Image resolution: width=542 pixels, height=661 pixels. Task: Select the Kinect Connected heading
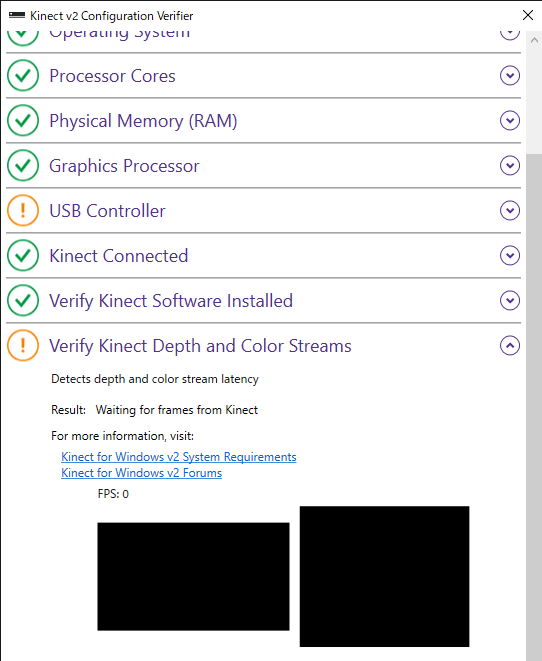118,256
